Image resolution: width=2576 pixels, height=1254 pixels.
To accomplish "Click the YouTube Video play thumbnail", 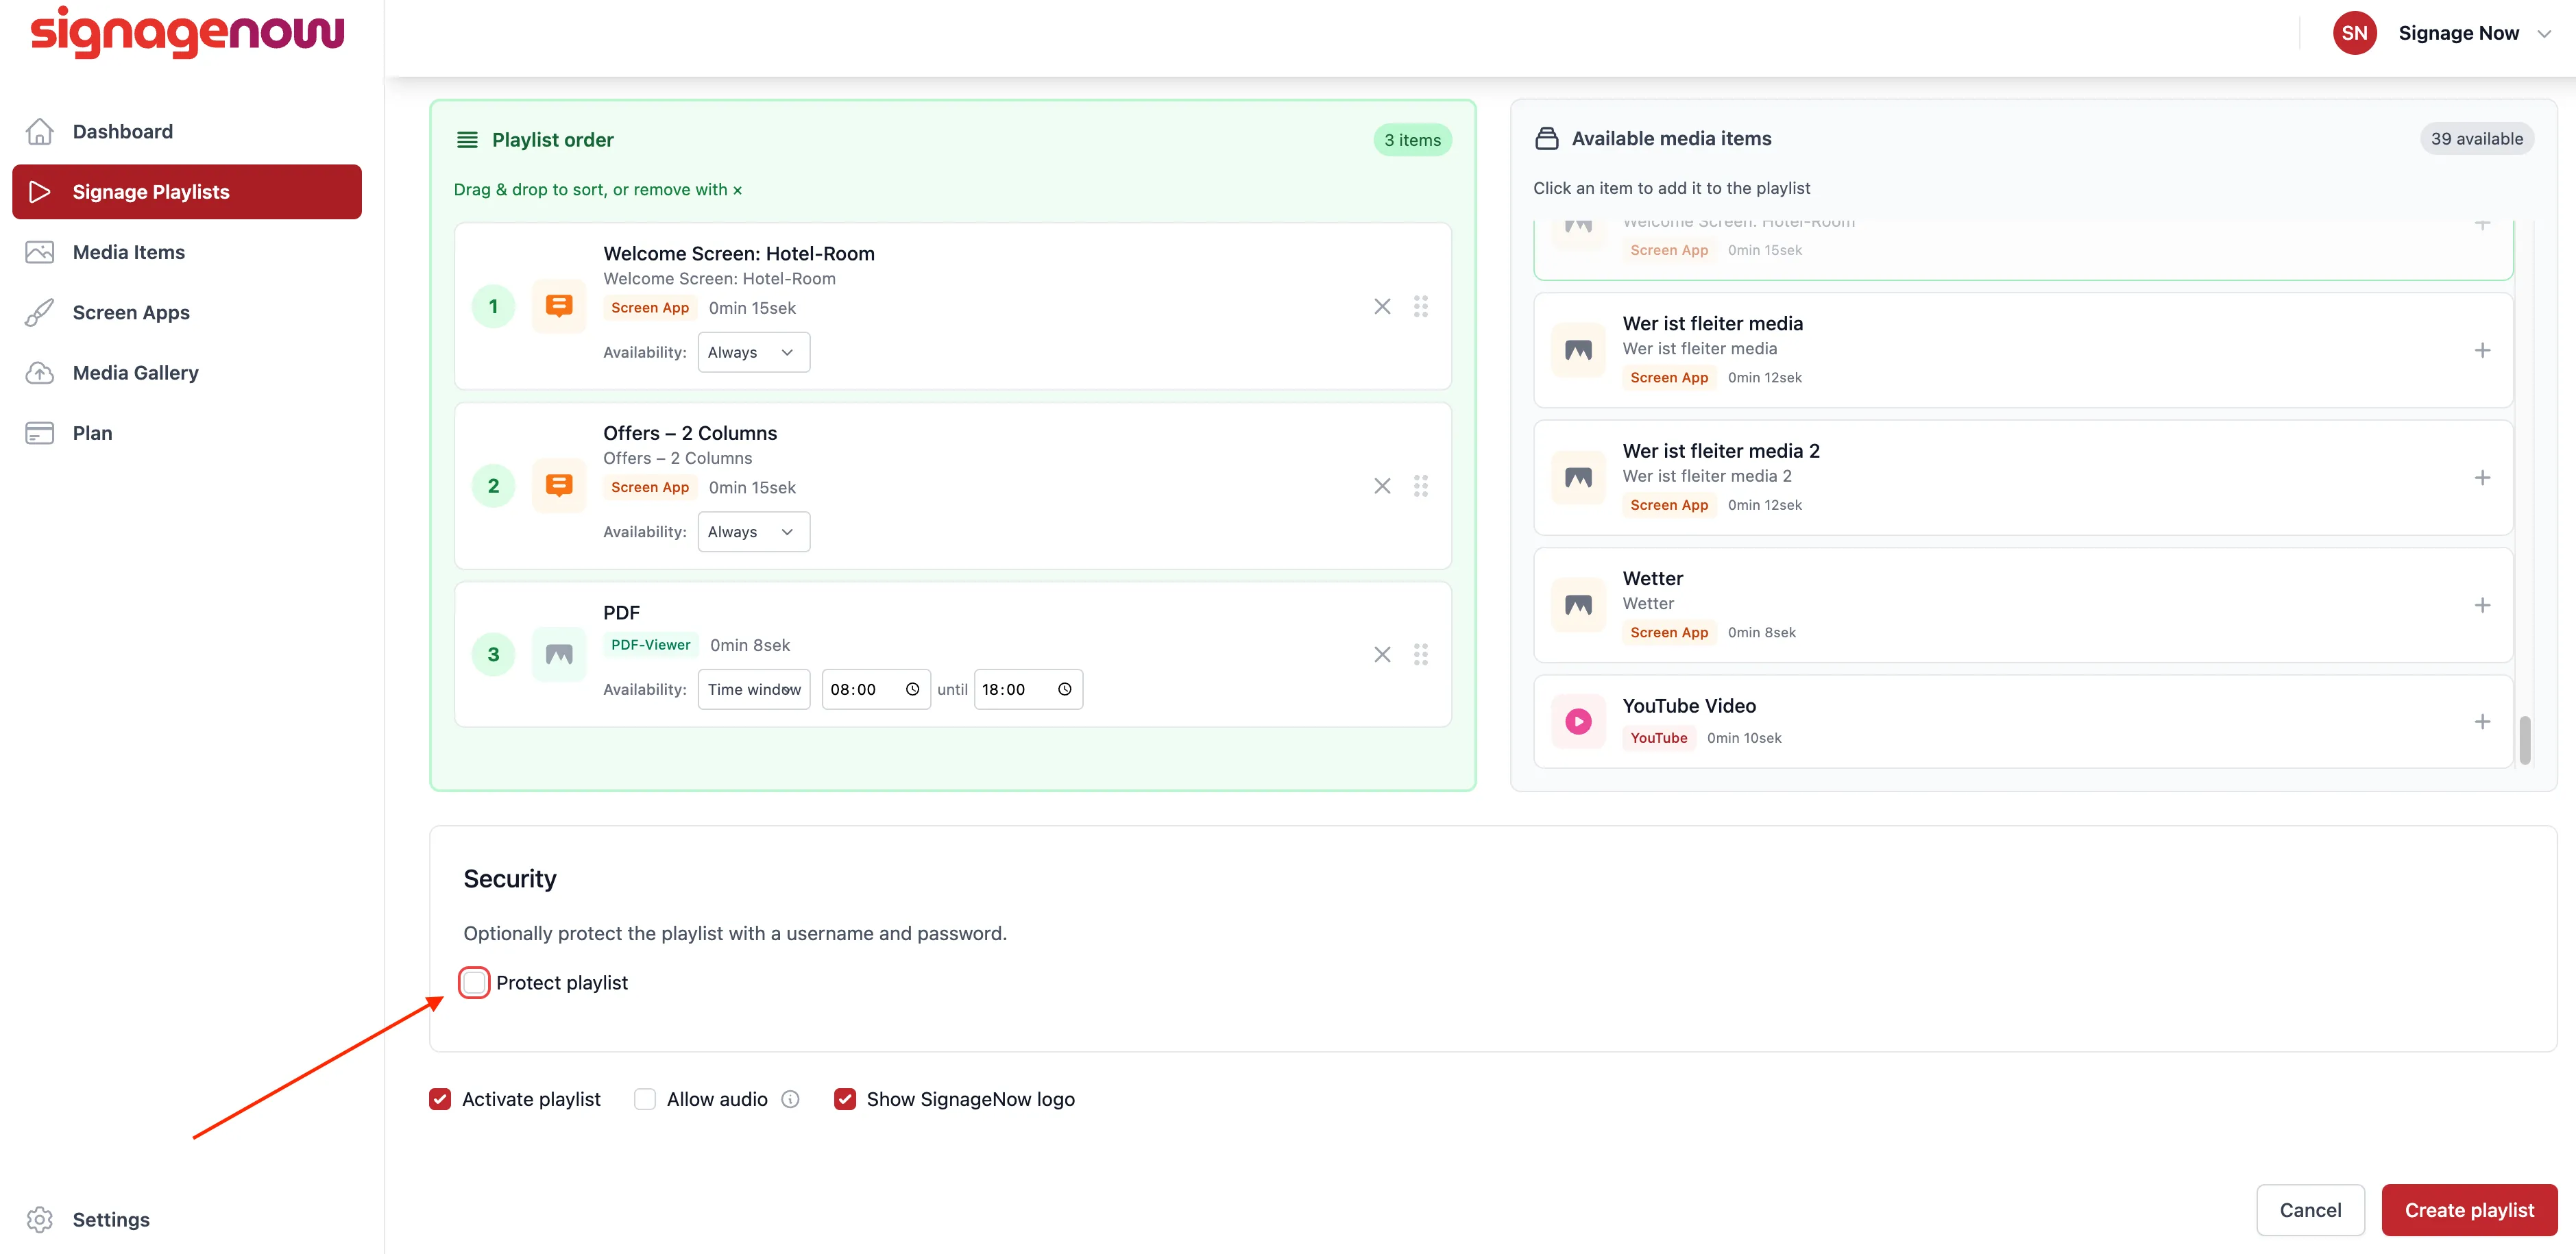I will pos(1578,721).
